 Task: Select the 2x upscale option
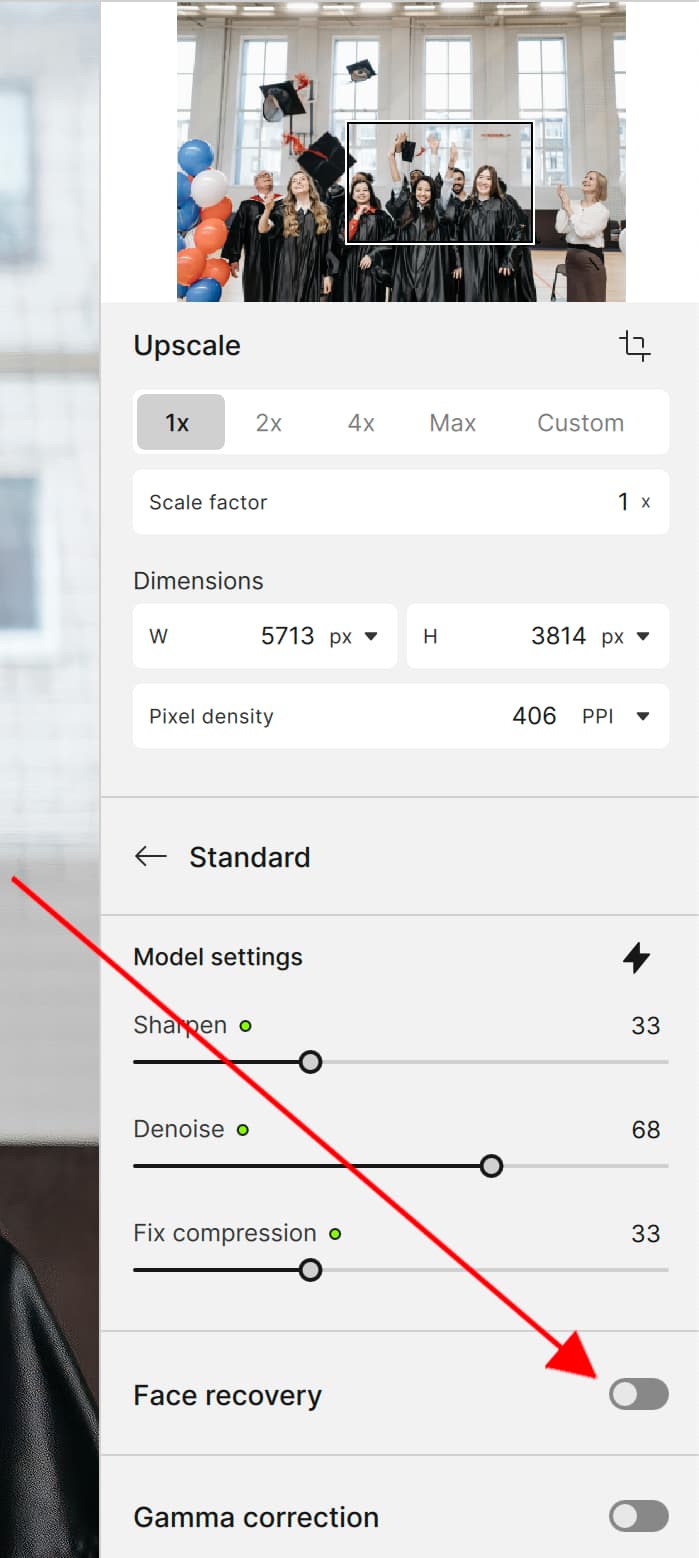268,423
